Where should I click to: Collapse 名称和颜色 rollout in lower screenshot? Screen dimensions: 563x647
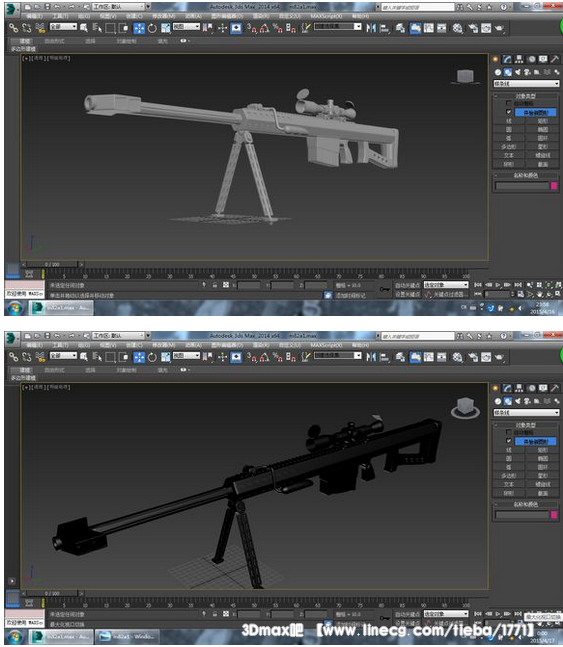526,504
